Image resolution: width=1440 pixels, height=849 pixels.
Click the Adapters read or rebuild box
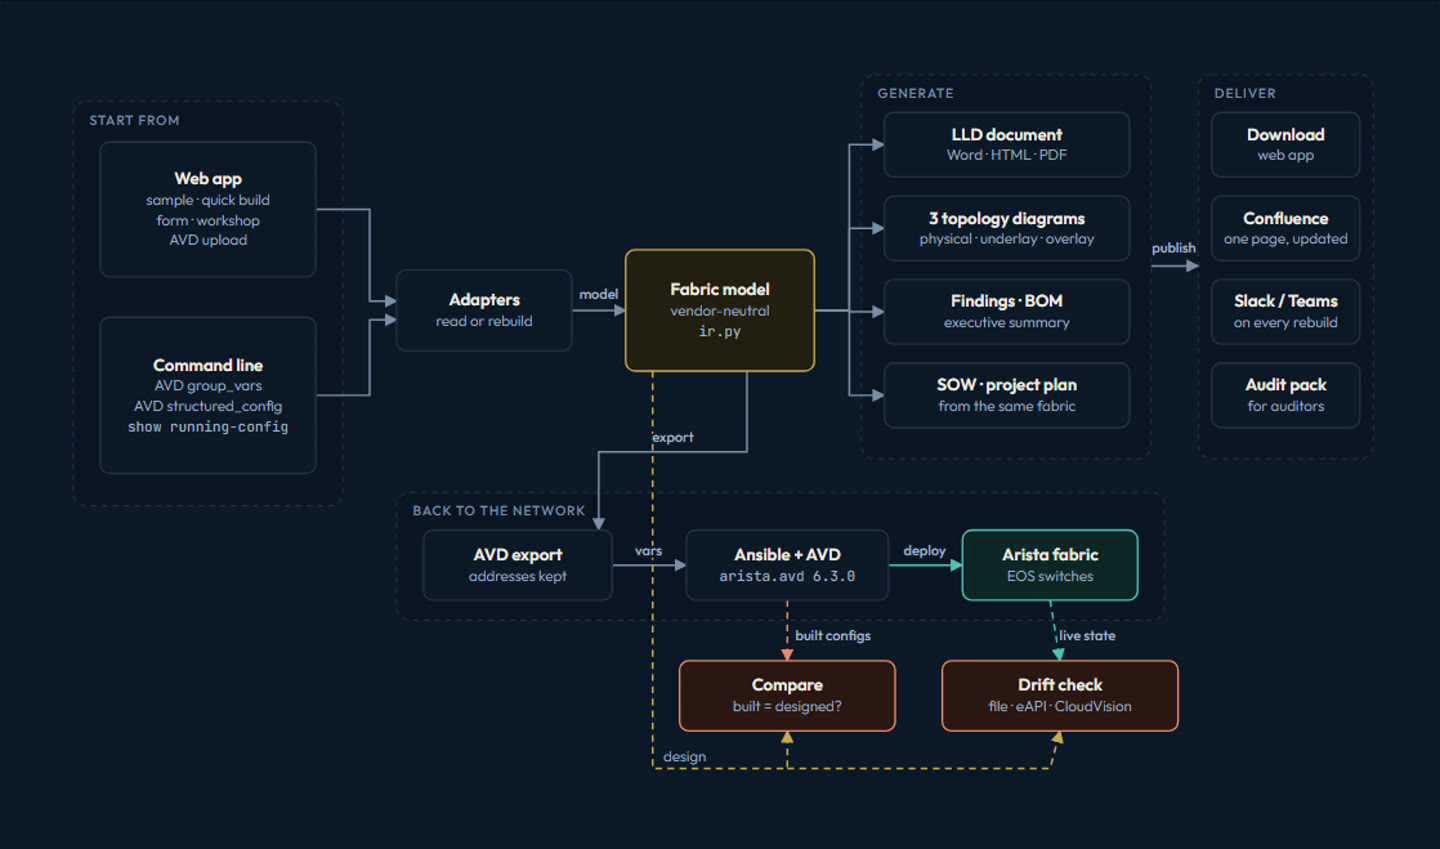(484, 310)
